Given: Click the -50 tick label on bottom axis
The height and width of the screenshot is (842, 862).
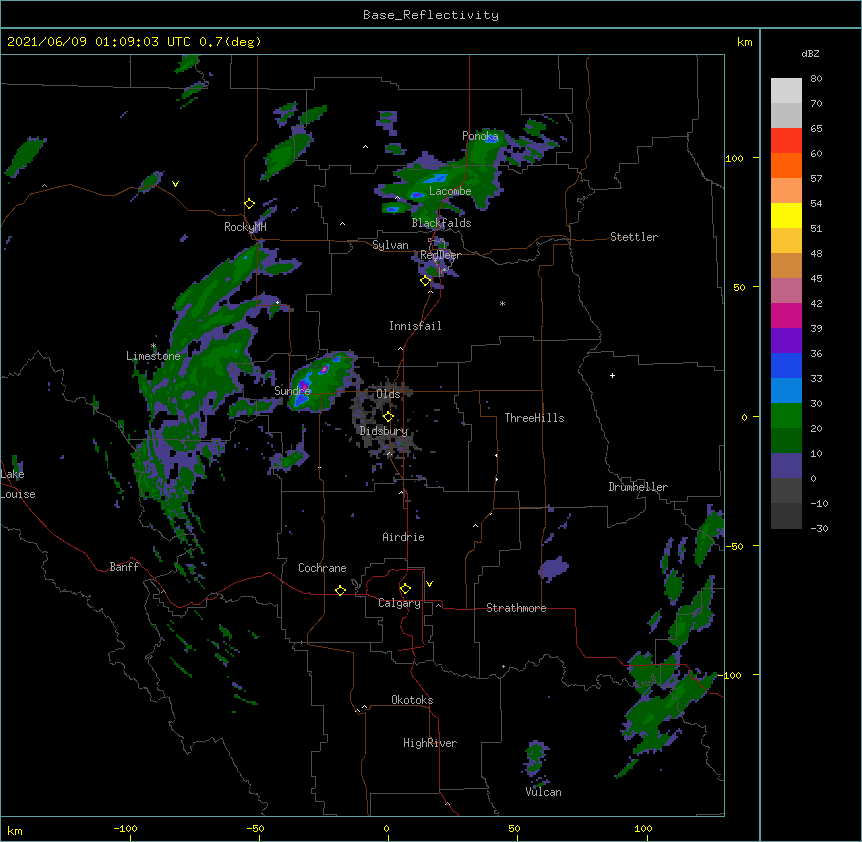Looking at the screenshot, I should click(x=255, y=828).
